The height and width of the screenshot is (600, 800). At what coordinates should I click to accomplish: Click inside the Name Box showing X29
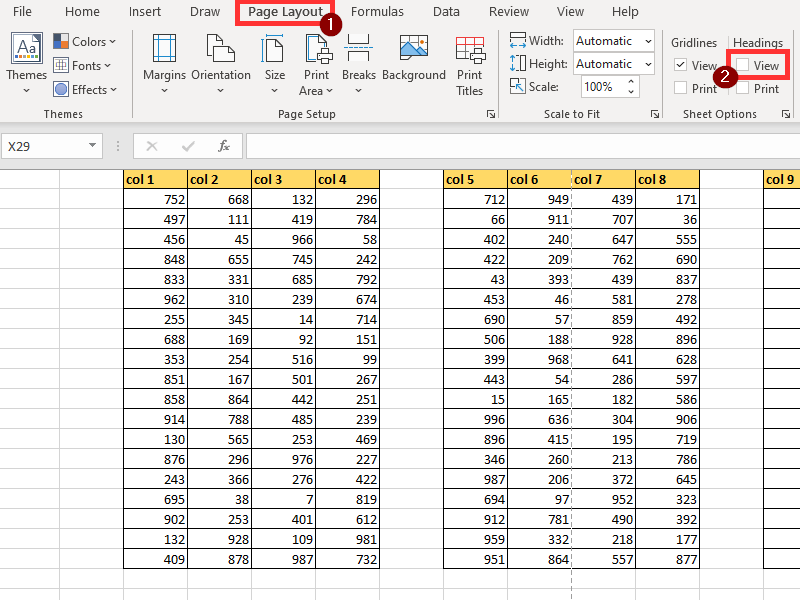pos(45,145)
